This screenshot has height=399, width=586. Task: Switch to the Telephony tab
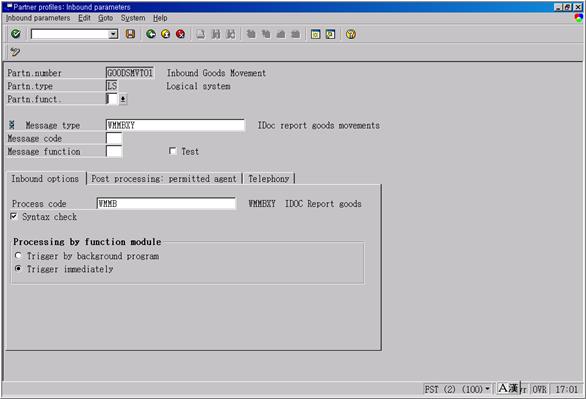(269, 179)
